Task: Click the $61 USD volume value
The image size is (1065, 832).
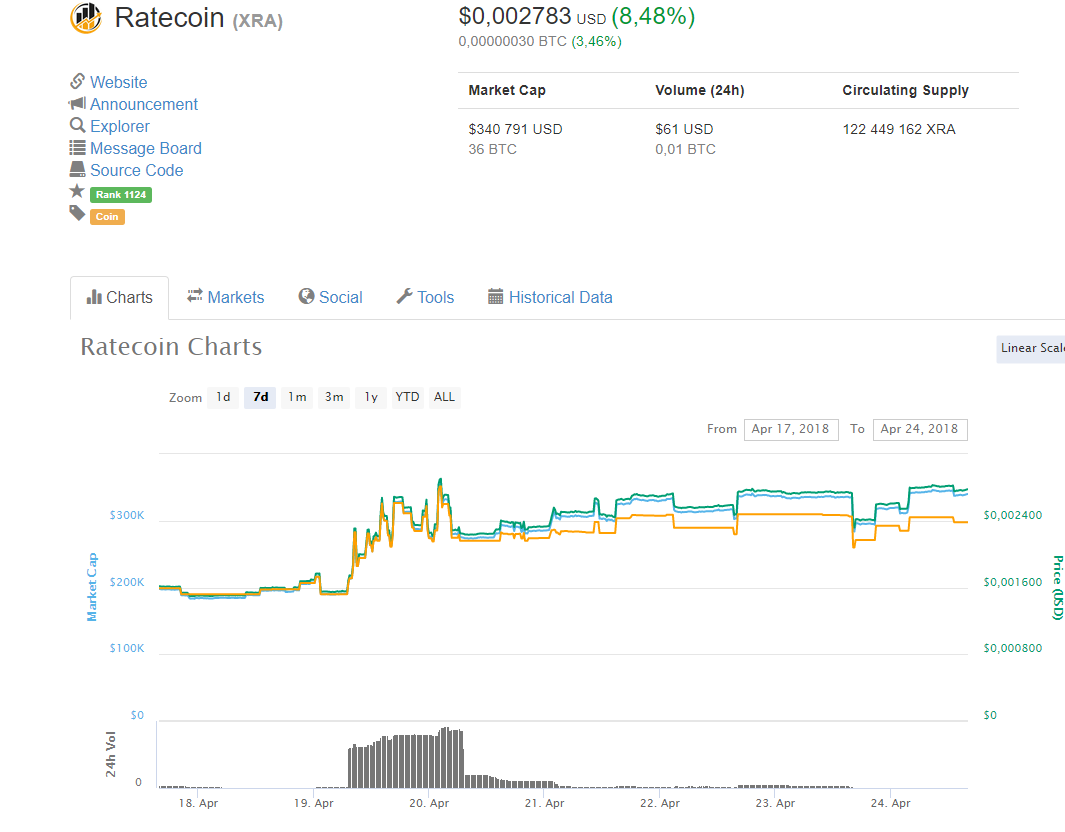Action: pyautogui.click(x=684, y=129)
